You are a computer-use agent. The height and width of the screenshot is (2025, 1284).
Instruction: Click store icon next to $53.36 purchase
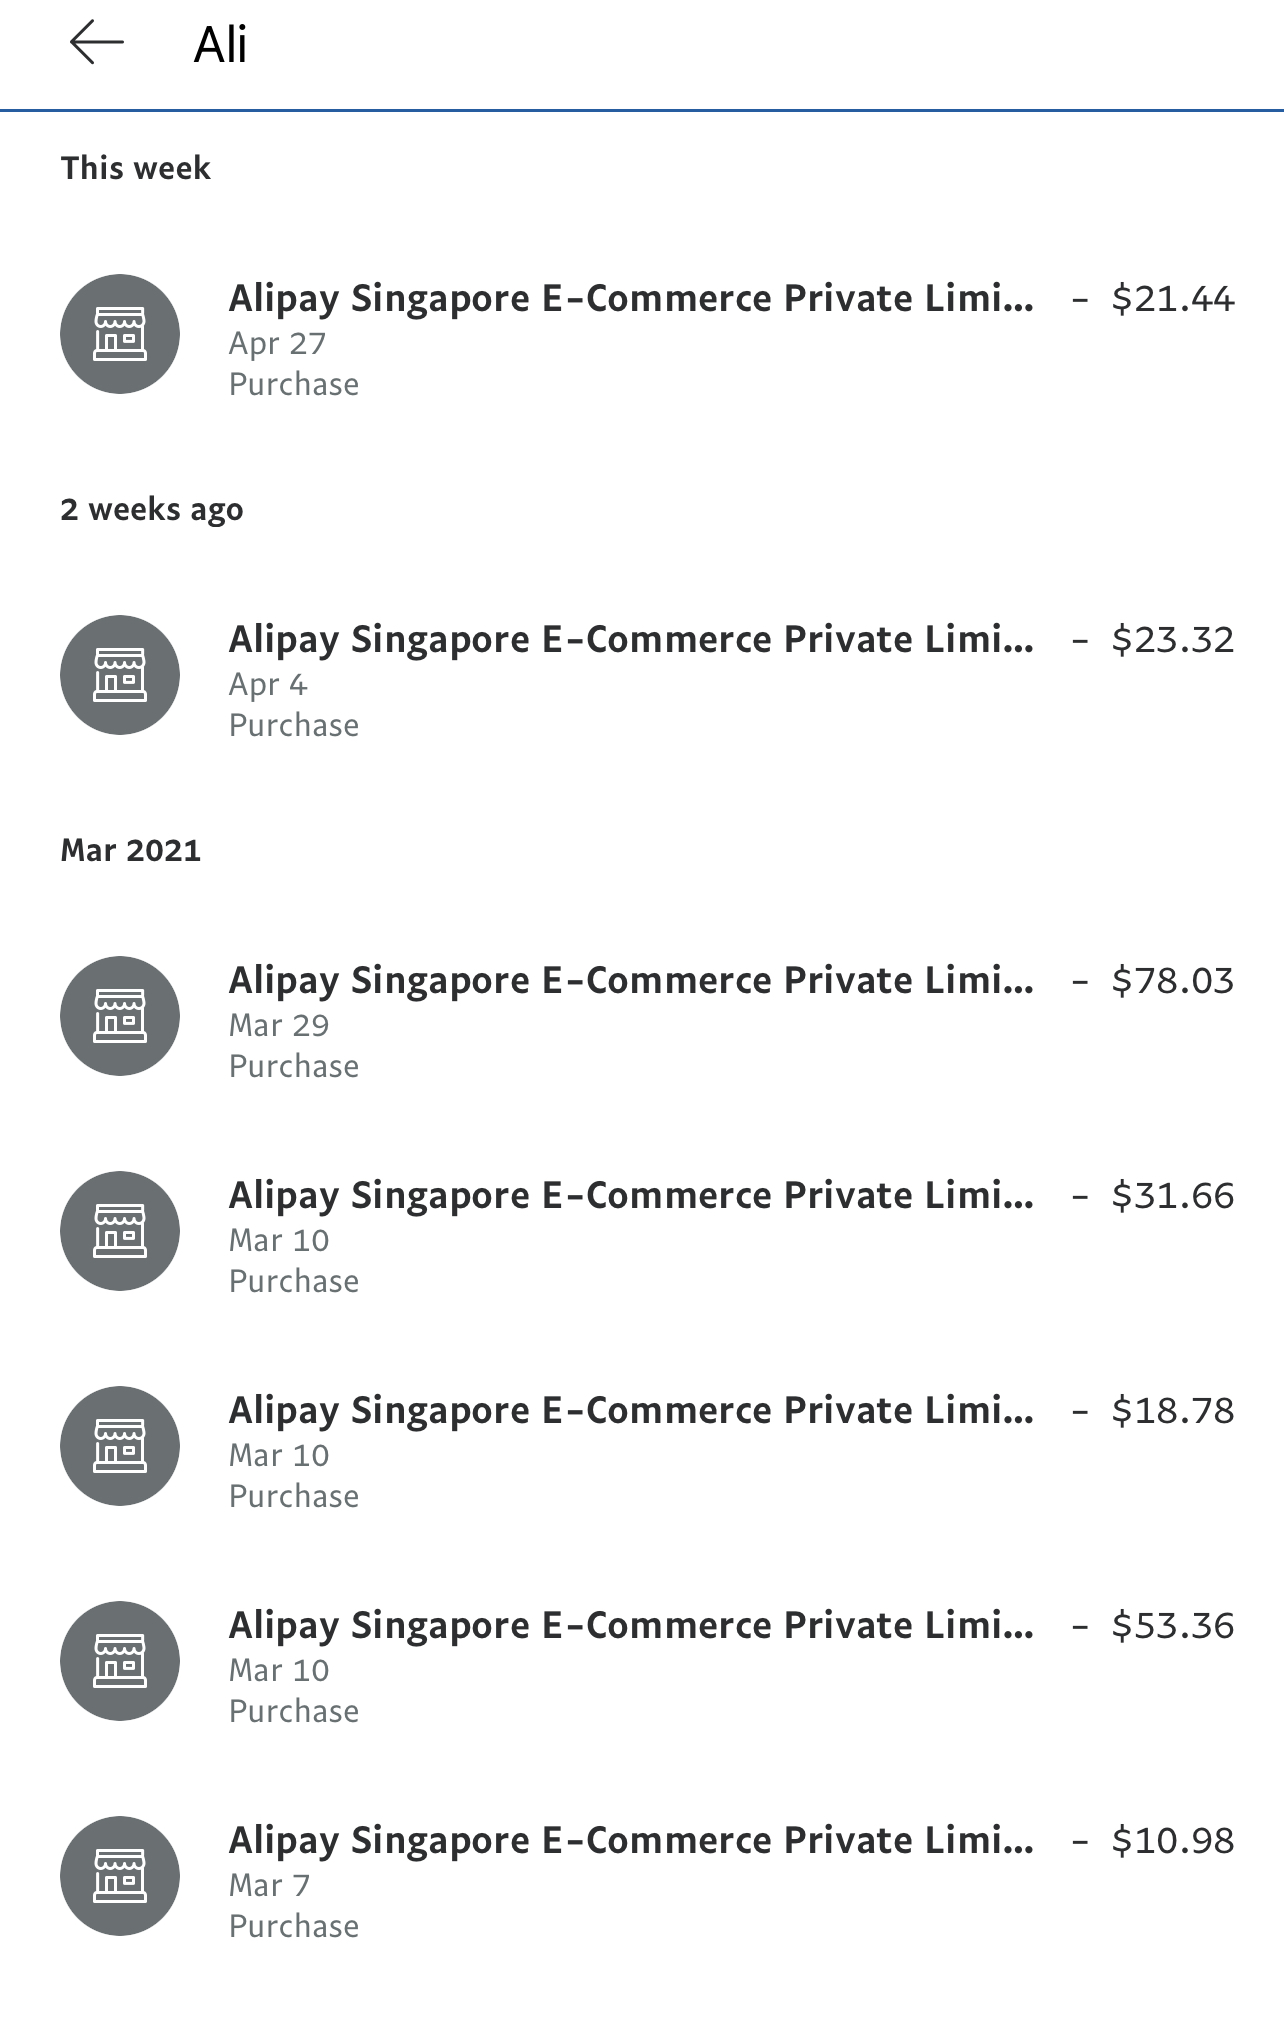[120, 1661]
